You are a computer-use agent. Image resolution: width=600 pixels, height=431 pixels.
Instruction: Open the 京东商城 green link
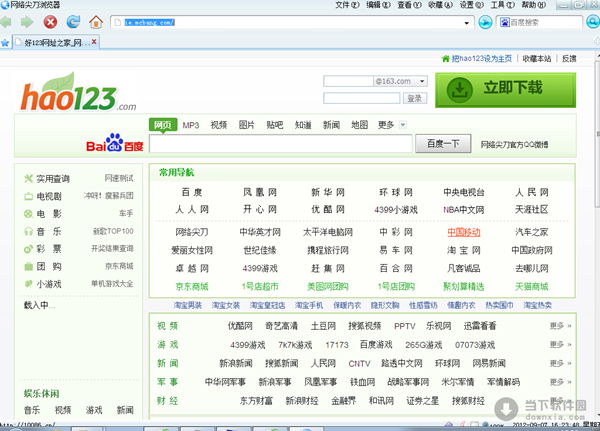point(192,286)
